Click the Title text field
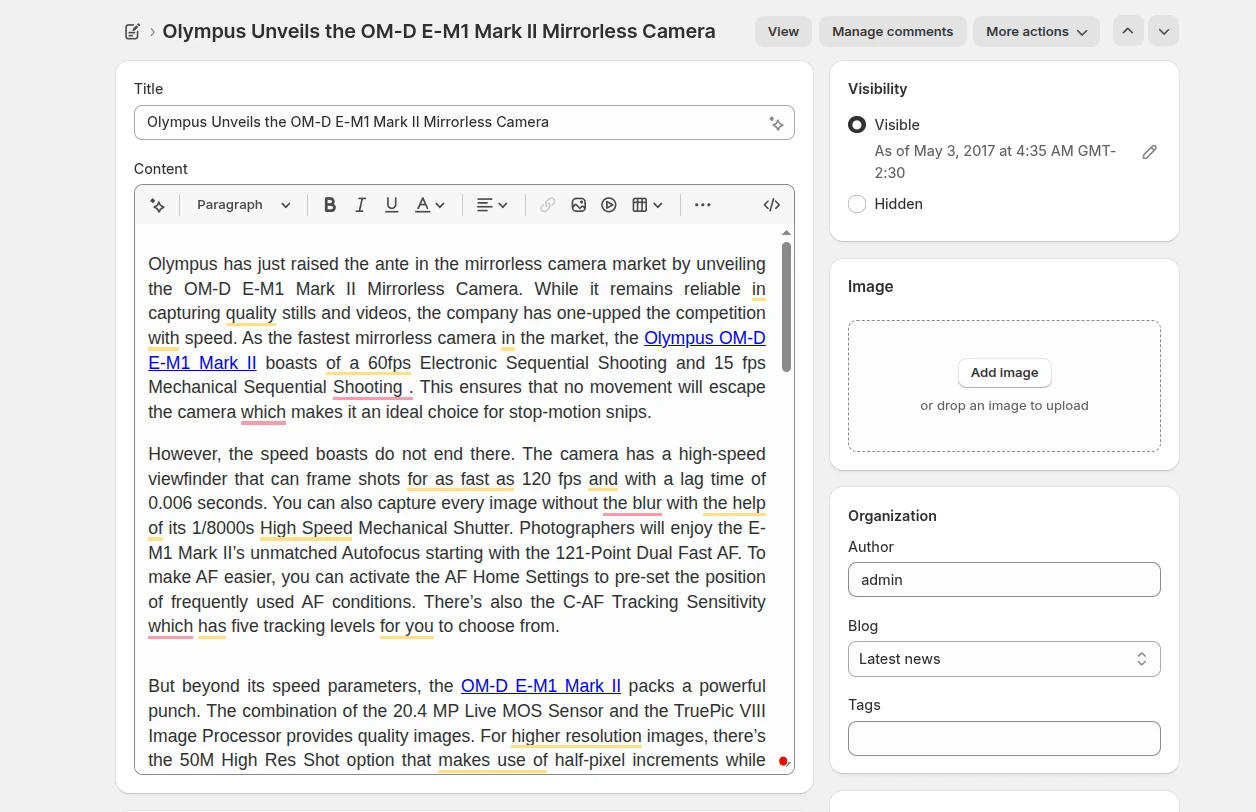 click(x=464, y=122)
